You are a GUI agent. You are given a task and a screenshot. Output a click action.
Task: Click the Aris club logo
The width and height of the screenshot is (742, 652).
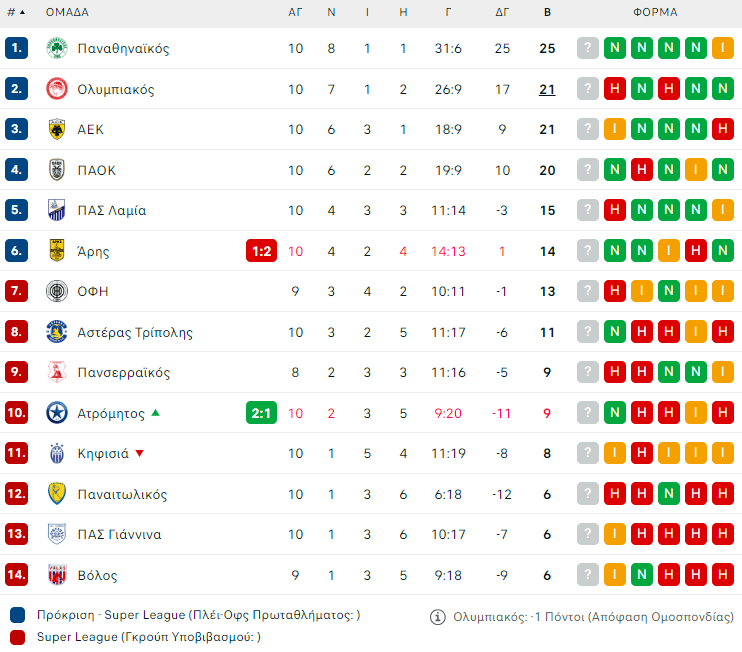pos(57,251)
